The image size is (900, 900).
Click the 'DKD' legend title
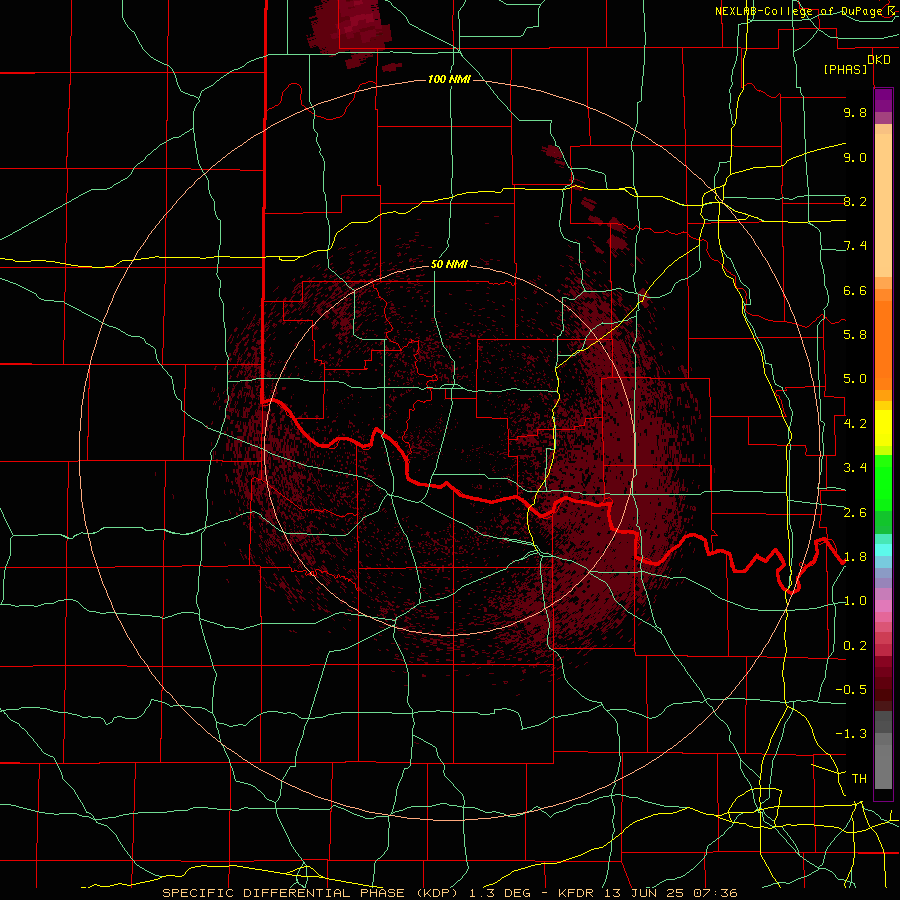click(879, 60)
